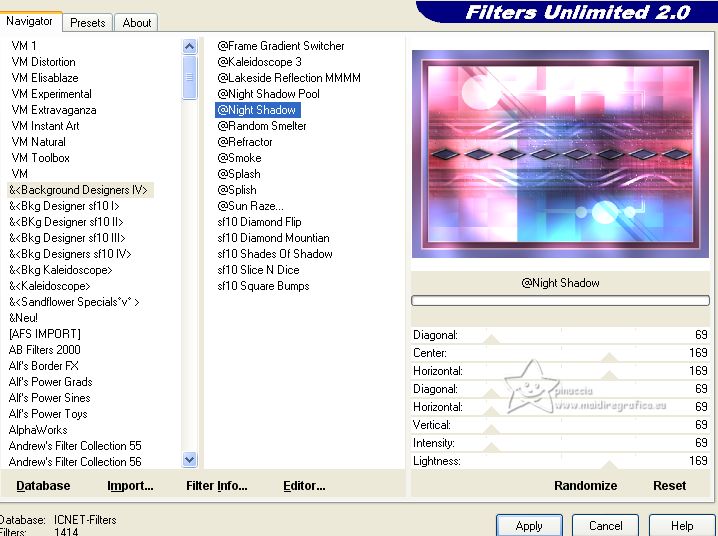This screenshot has height=536, width=718.
Task: Click Randomize settings
Action: pyautogui.click(x=585, y=486)
